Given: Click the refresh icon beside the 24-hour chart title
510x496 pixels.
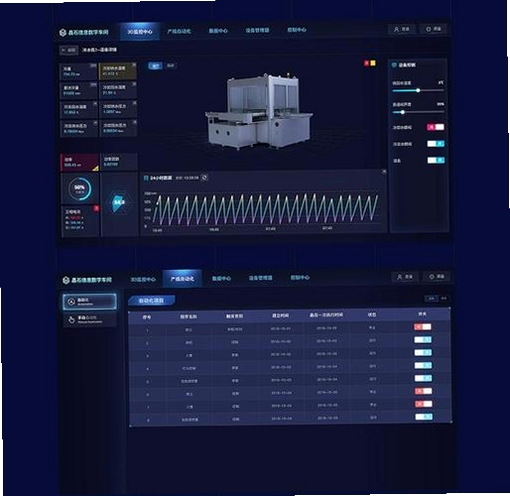Looking at the screenshot, I should [x=204, y=177].
